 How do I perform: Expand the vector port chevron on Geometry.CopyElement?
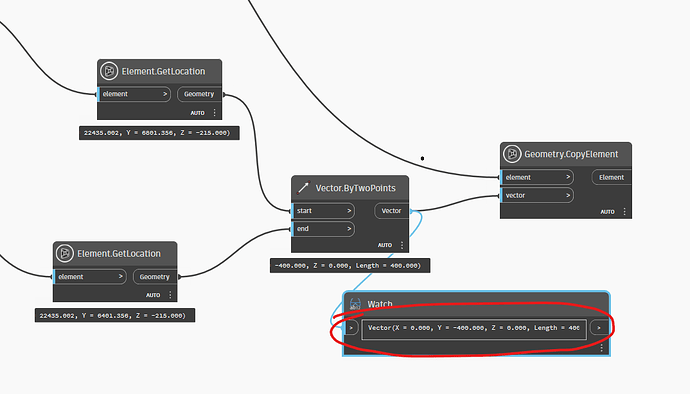[x=568, y=195]
